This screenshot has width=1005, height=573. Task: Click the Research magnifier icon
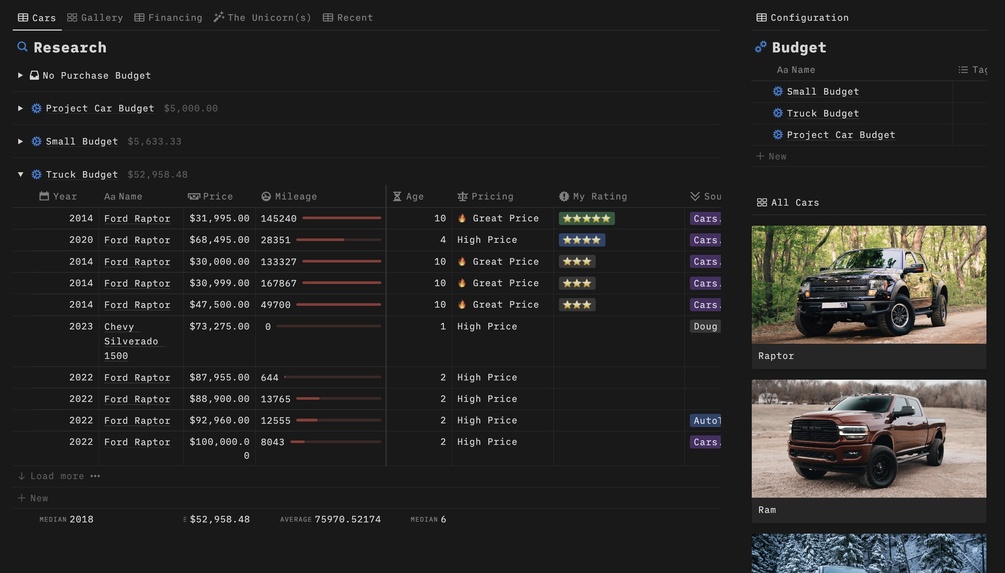click(x=22, y=47)
